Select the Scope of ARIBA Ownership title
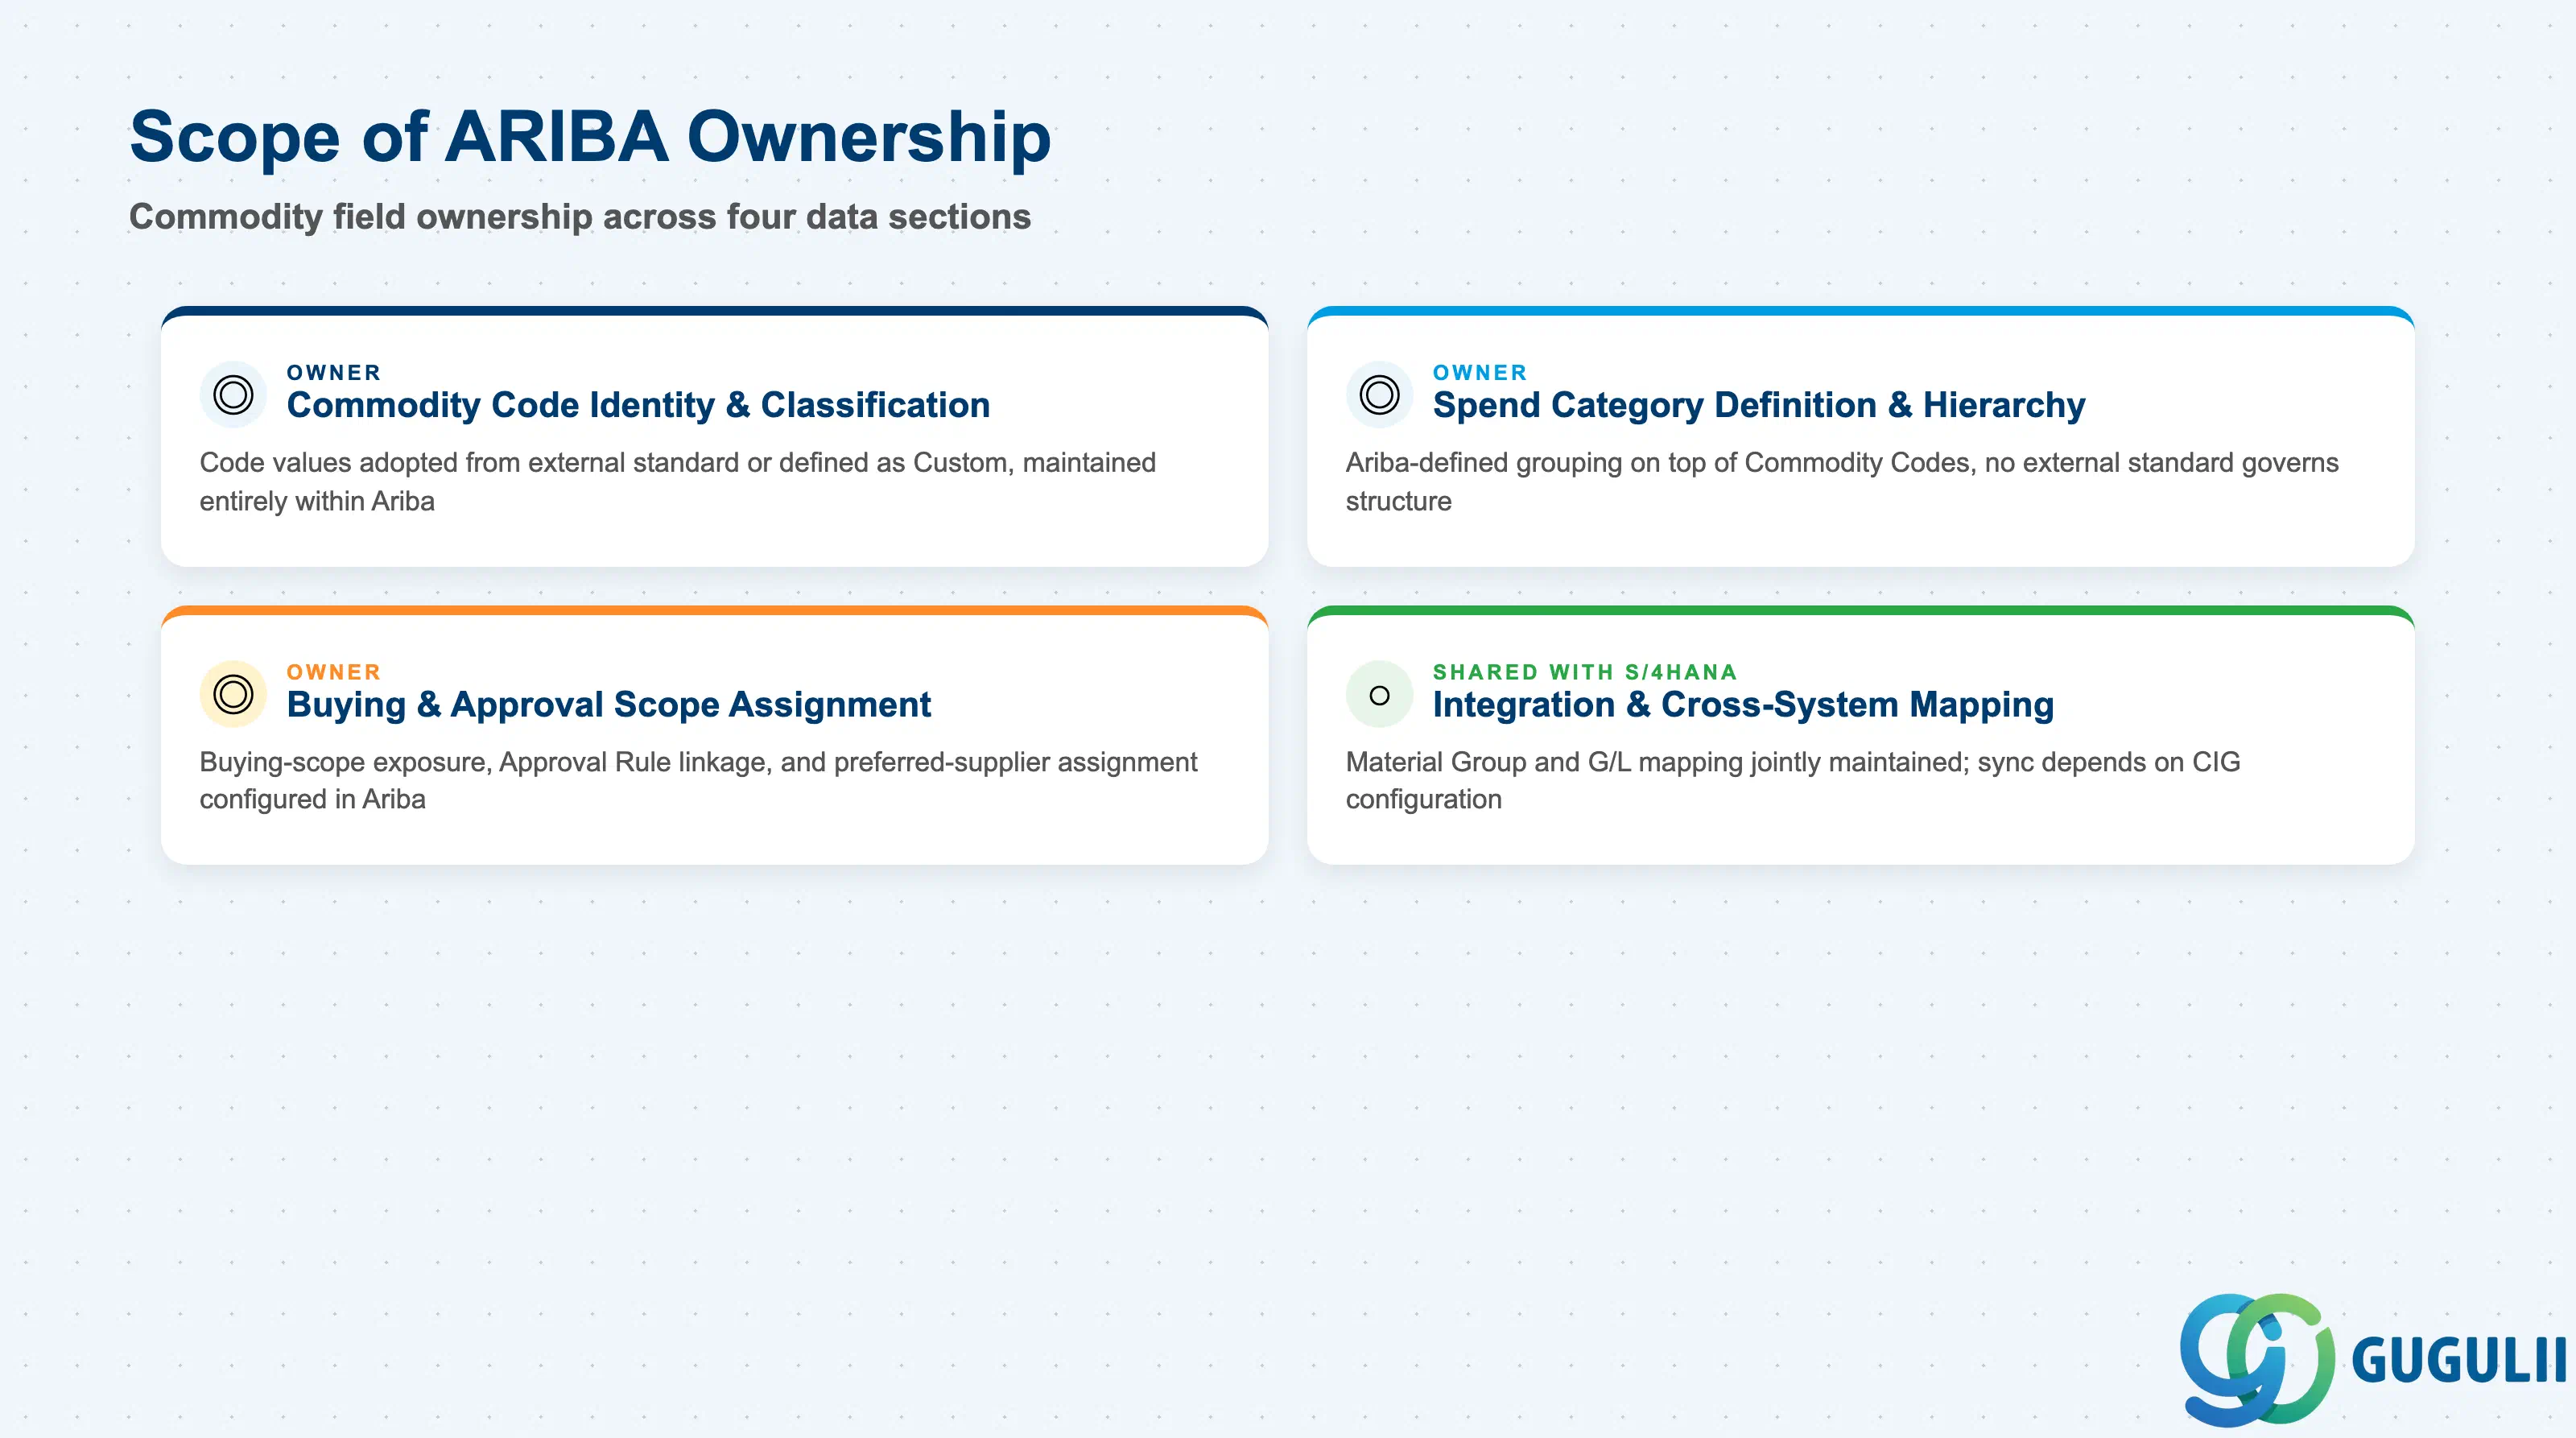2576x1438 pixels. pyautogui.click(x=590, y=136)
